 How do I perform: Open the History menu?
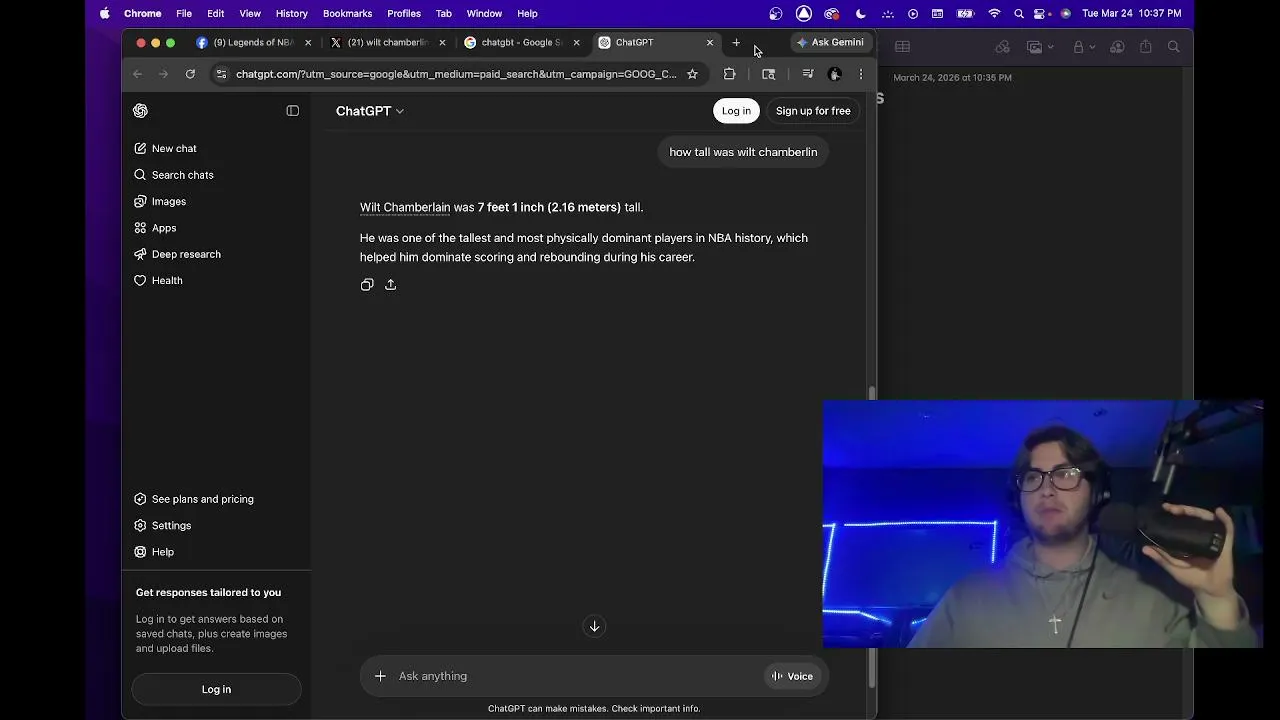point(291,14)
